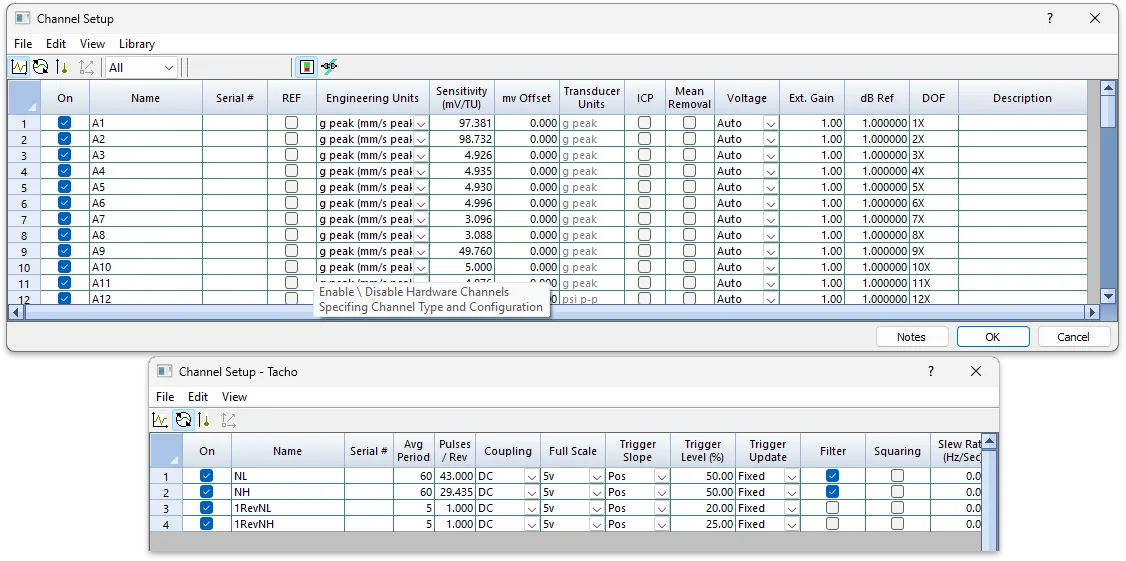
Task: Click Channel Setup - Tacho window title icon
Action: point(165,371)
